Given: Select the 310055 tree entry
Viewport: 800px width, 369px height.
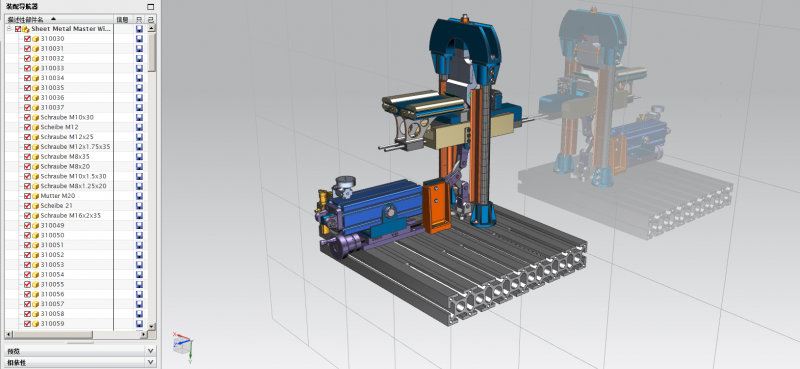Looking at the screenshot, I should (x=53, y=284).
